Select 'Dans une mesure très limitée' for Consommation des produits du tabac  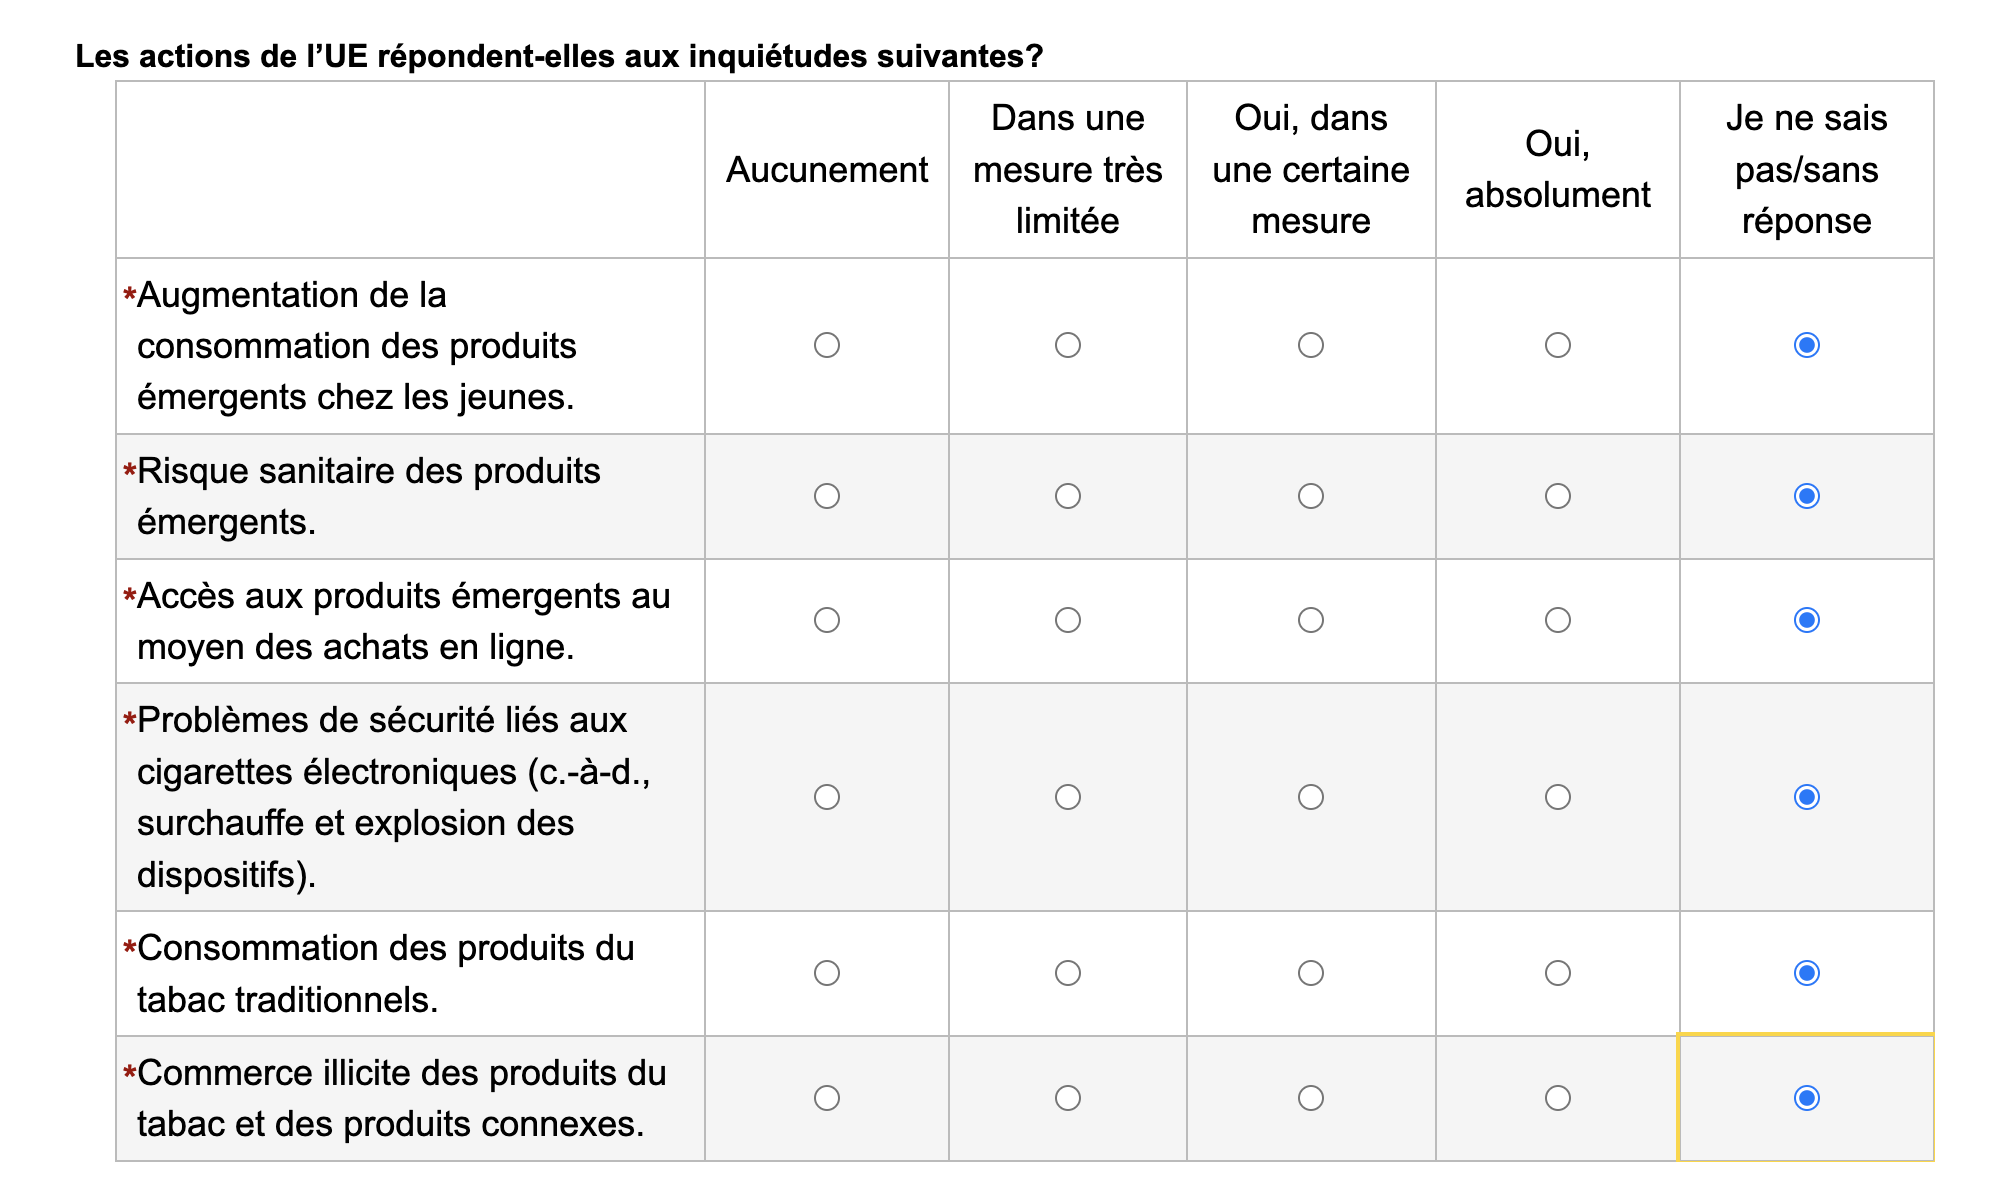(1068, 973)
